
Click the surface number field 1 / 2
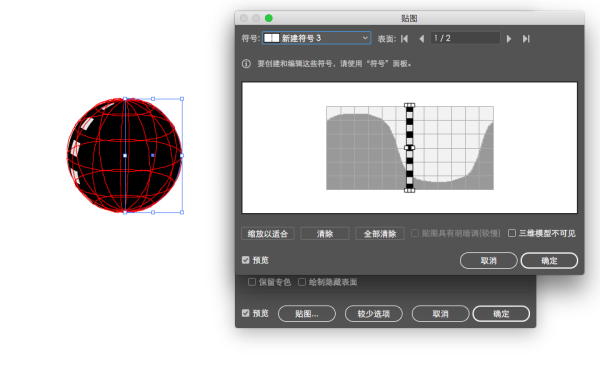[x=465, y=38]
